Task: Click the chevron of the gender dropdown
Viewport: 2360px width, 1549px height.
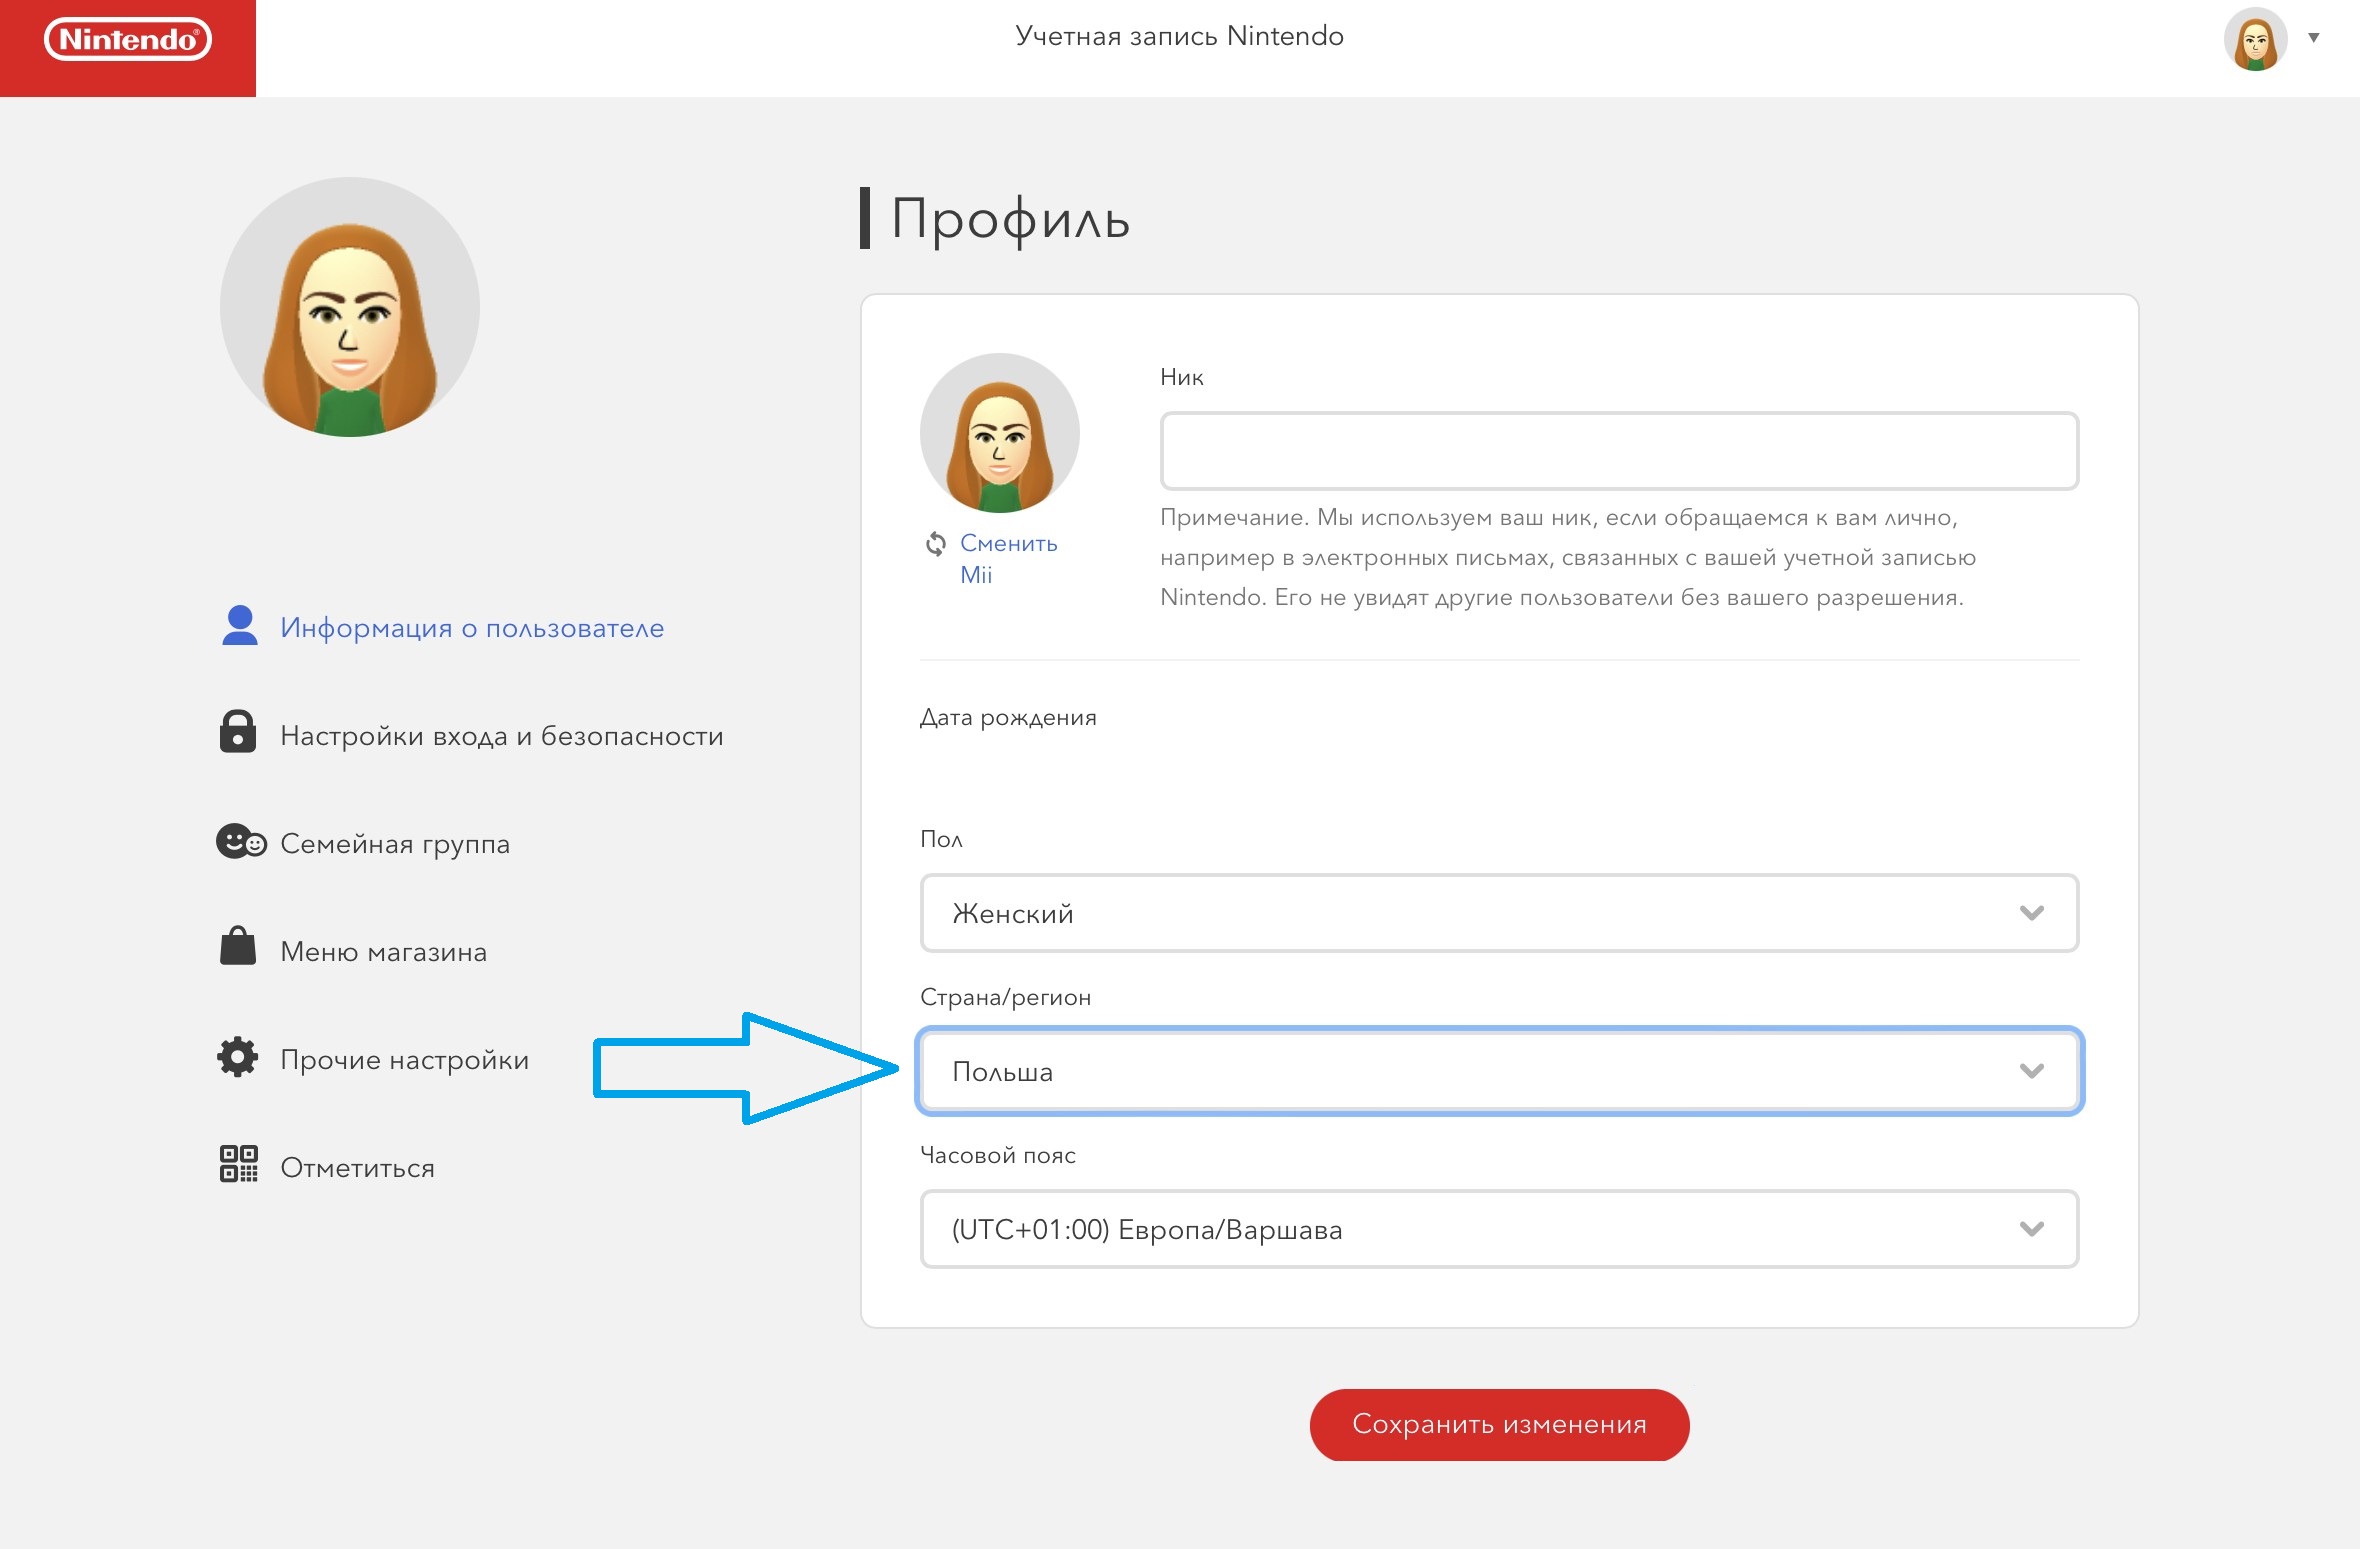Action: coord(2031,913)
